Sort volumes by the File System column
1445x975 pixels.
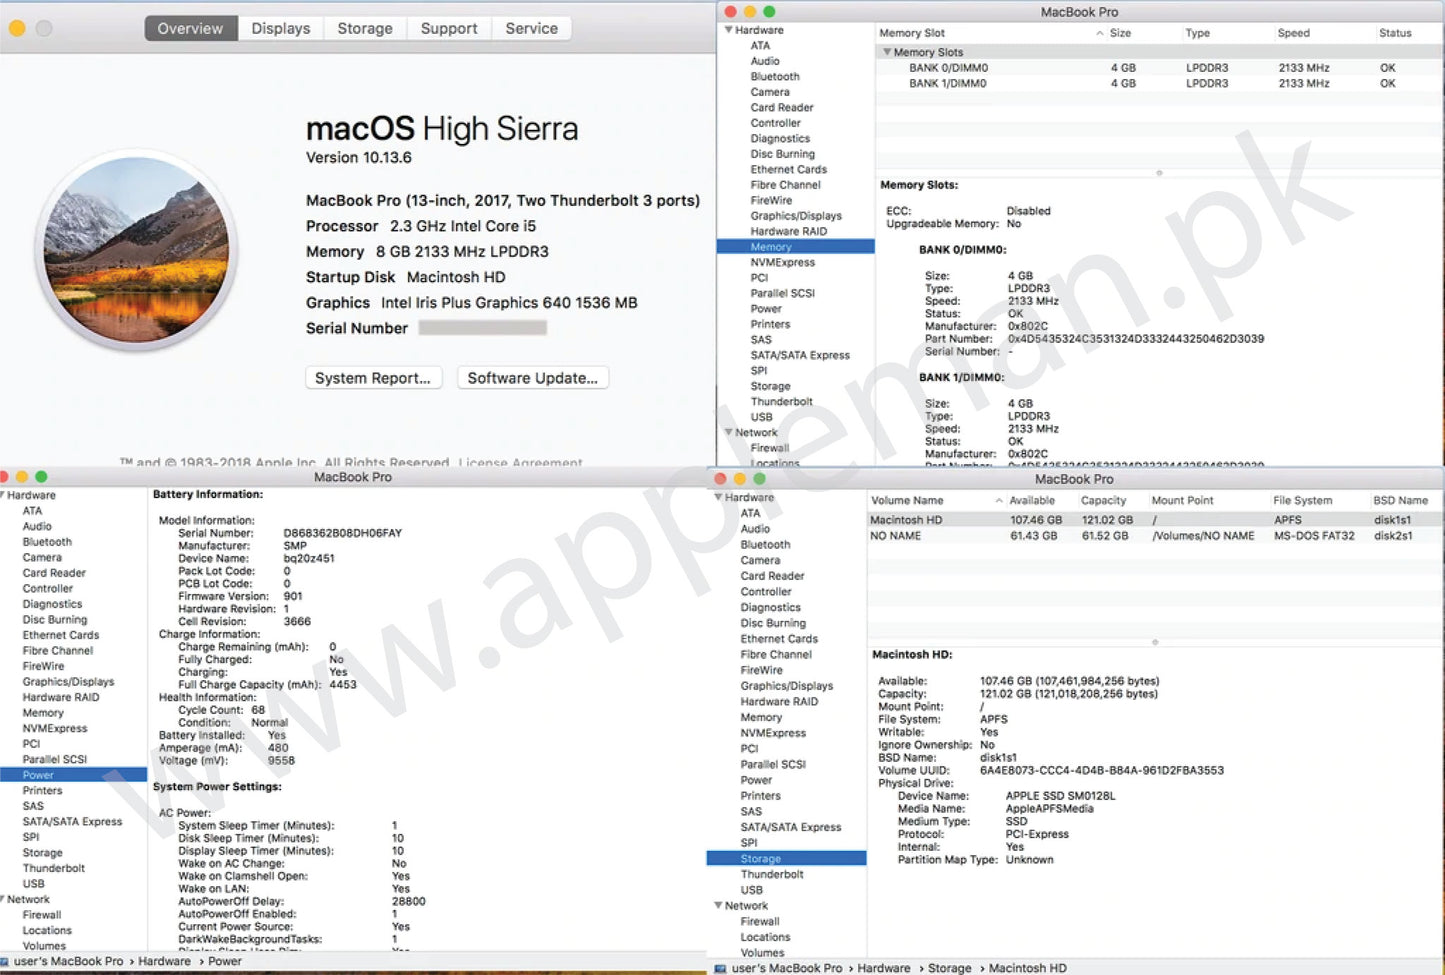tap(1302, 500)
